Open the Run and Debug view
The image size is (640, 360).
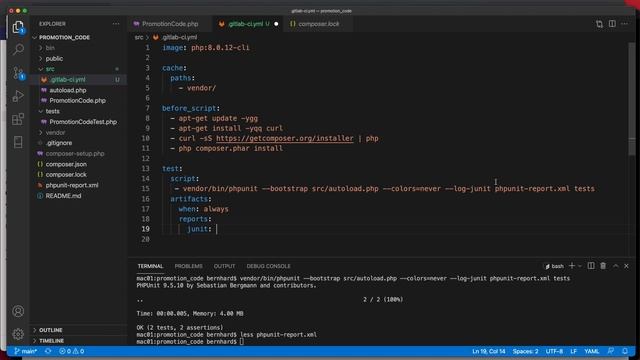point(18,96)
